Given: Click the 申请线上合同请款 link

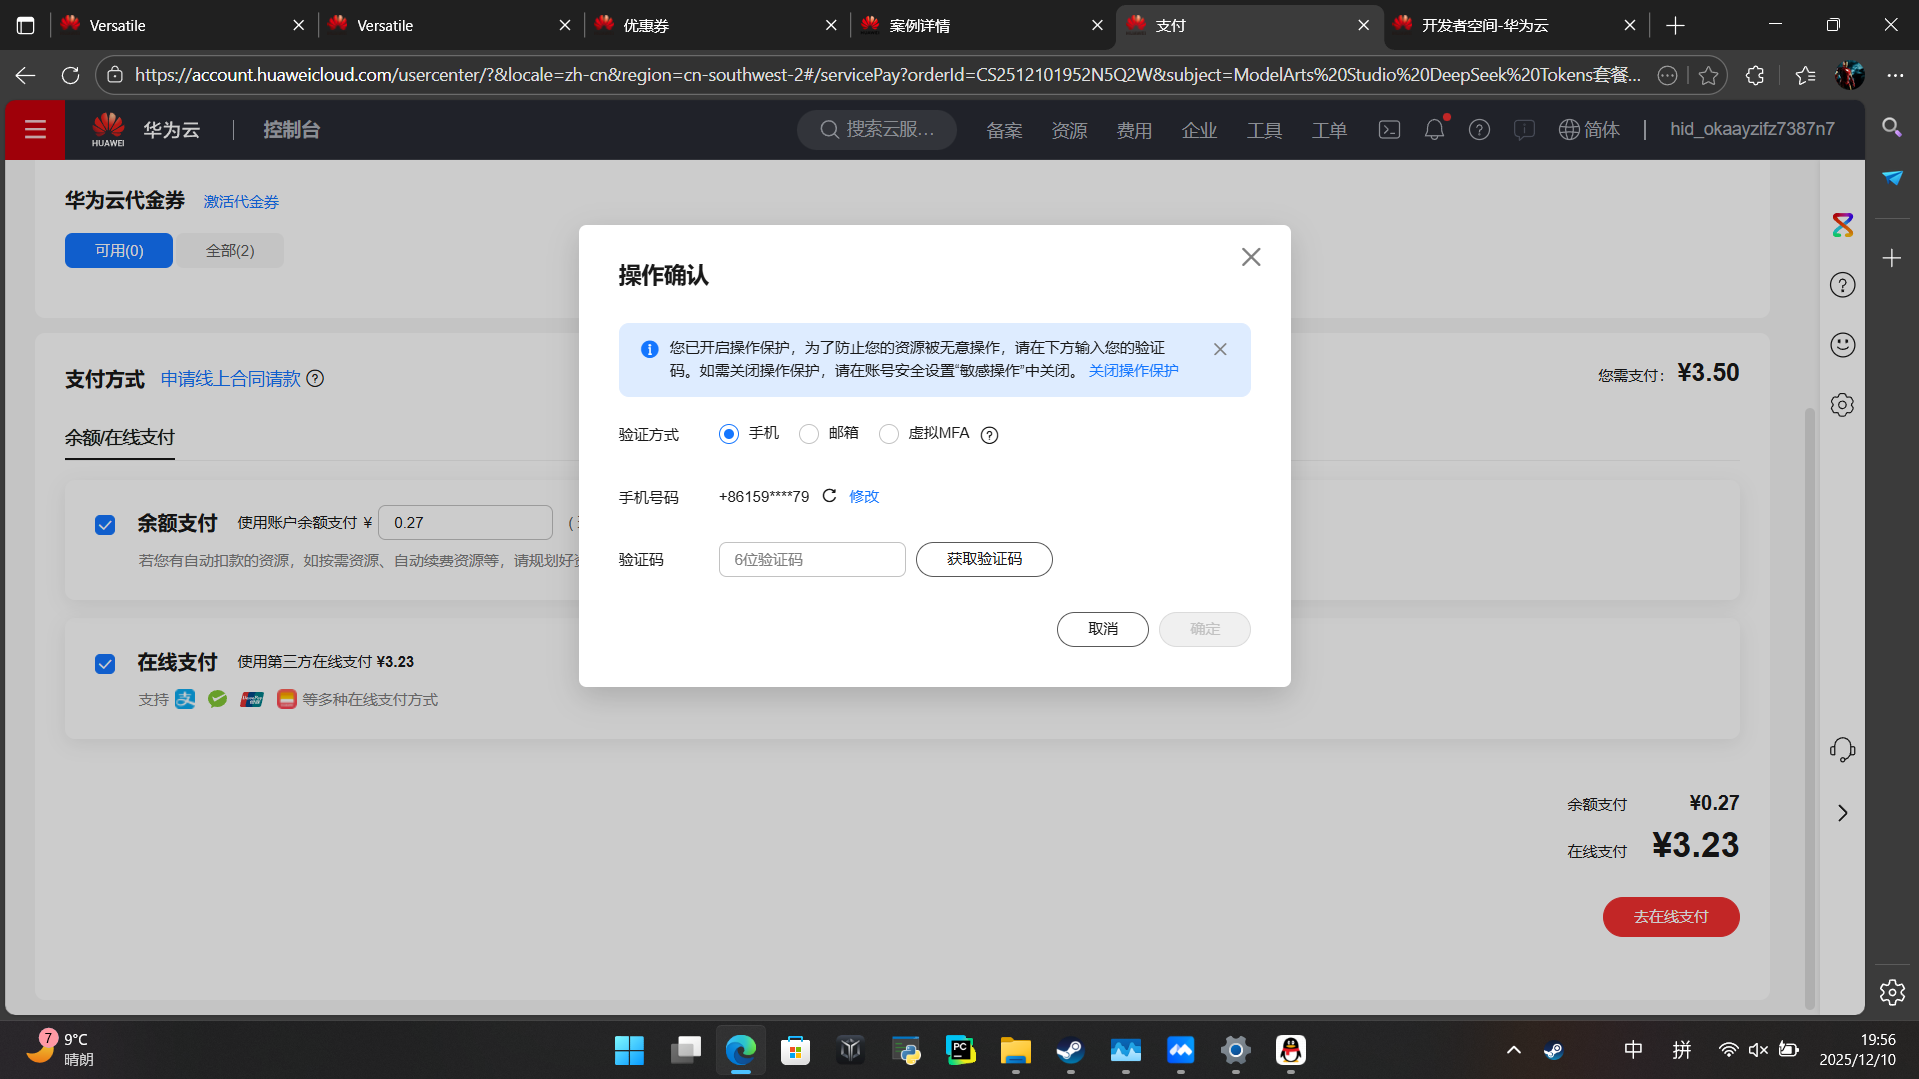Looking at the screenshot, I should point(230,379).
